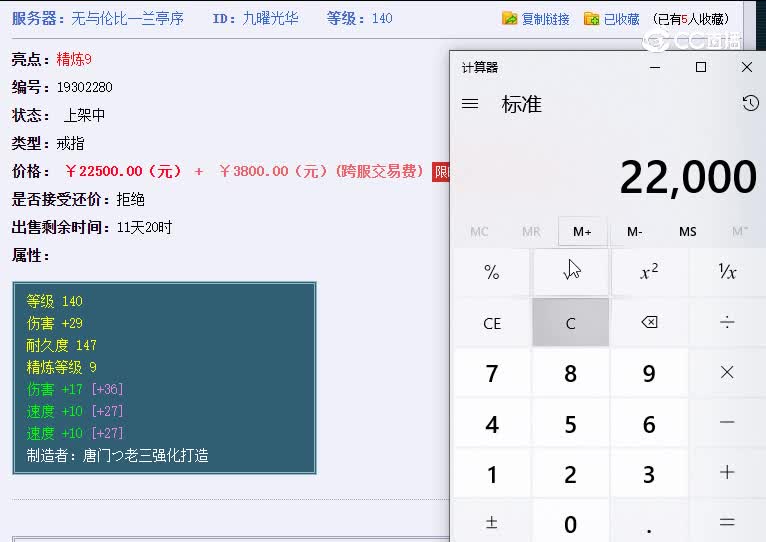766x542 pixels.
Task: Click the 耐久度 147 attribute line
Action: coord(62,345)
